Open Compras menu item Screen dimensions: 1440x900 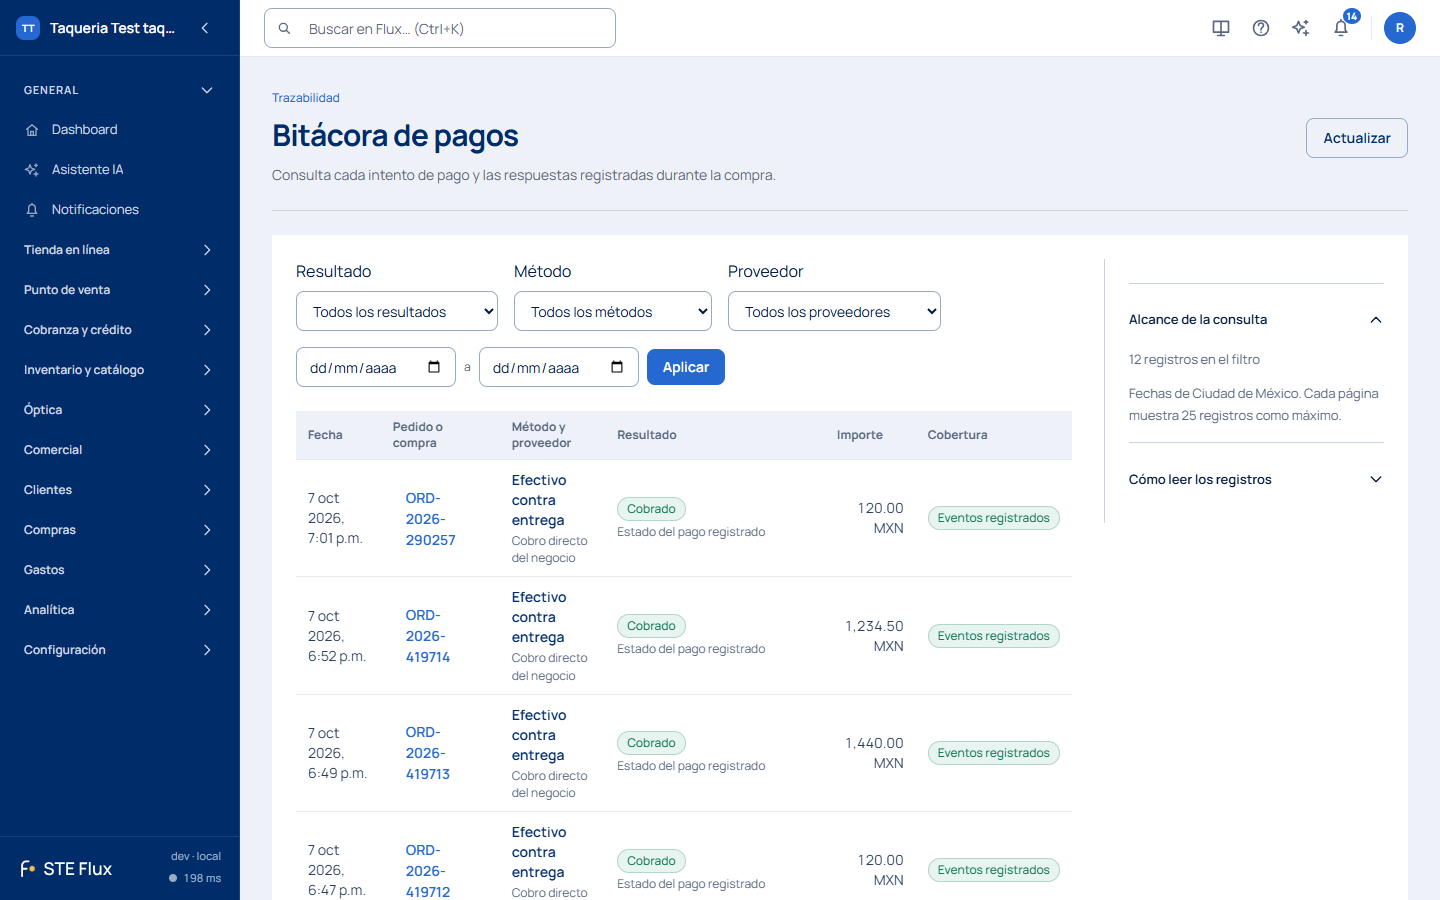click(x=120, y=530)
